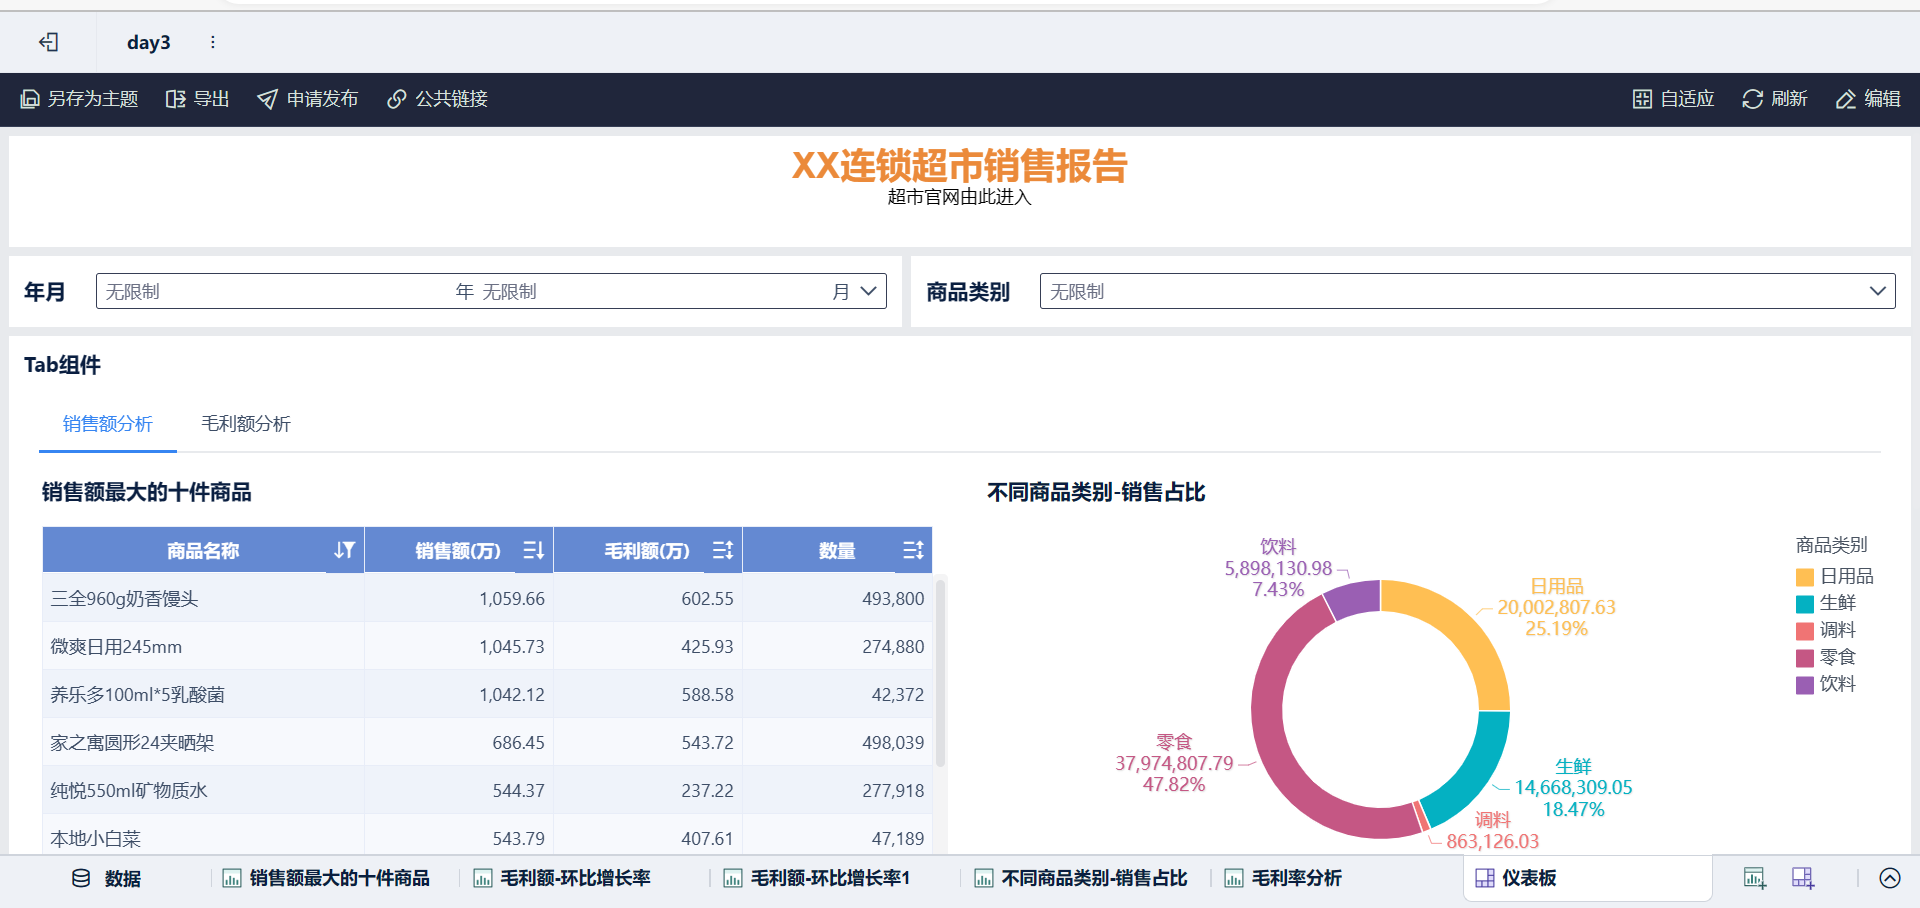This screenshot has width=1920, height=908.
Task: Click the 超市官网由此进入 link
Action: pyautogui.click(x=958, y=197)
